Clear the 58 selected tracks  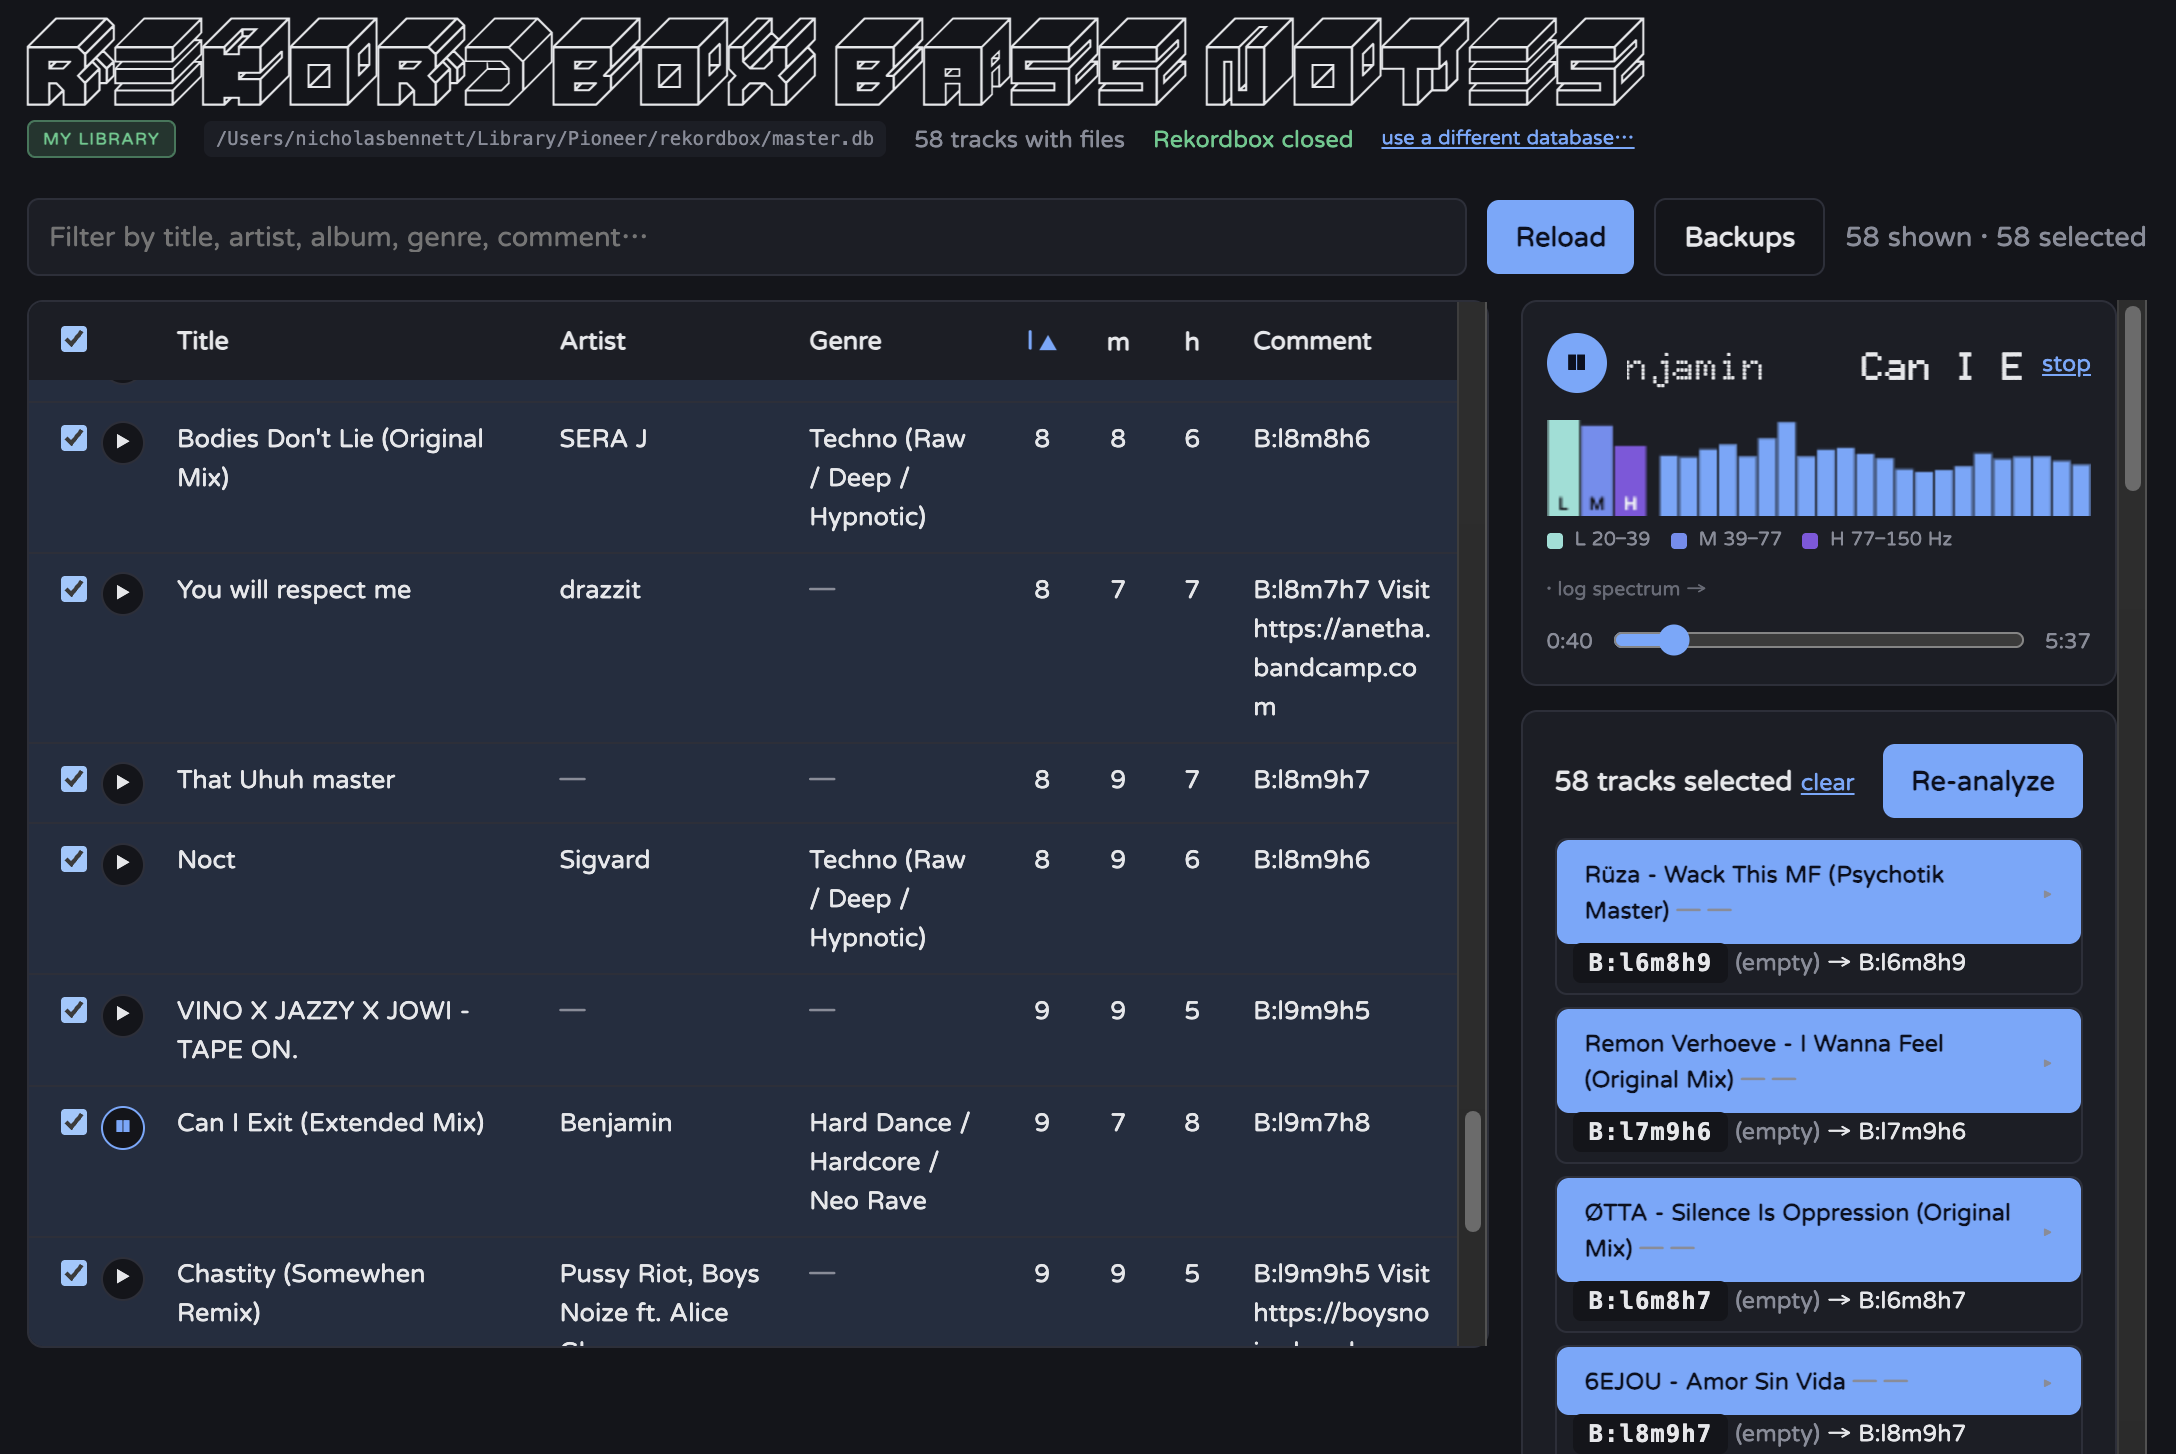[x=1827, y=782]
